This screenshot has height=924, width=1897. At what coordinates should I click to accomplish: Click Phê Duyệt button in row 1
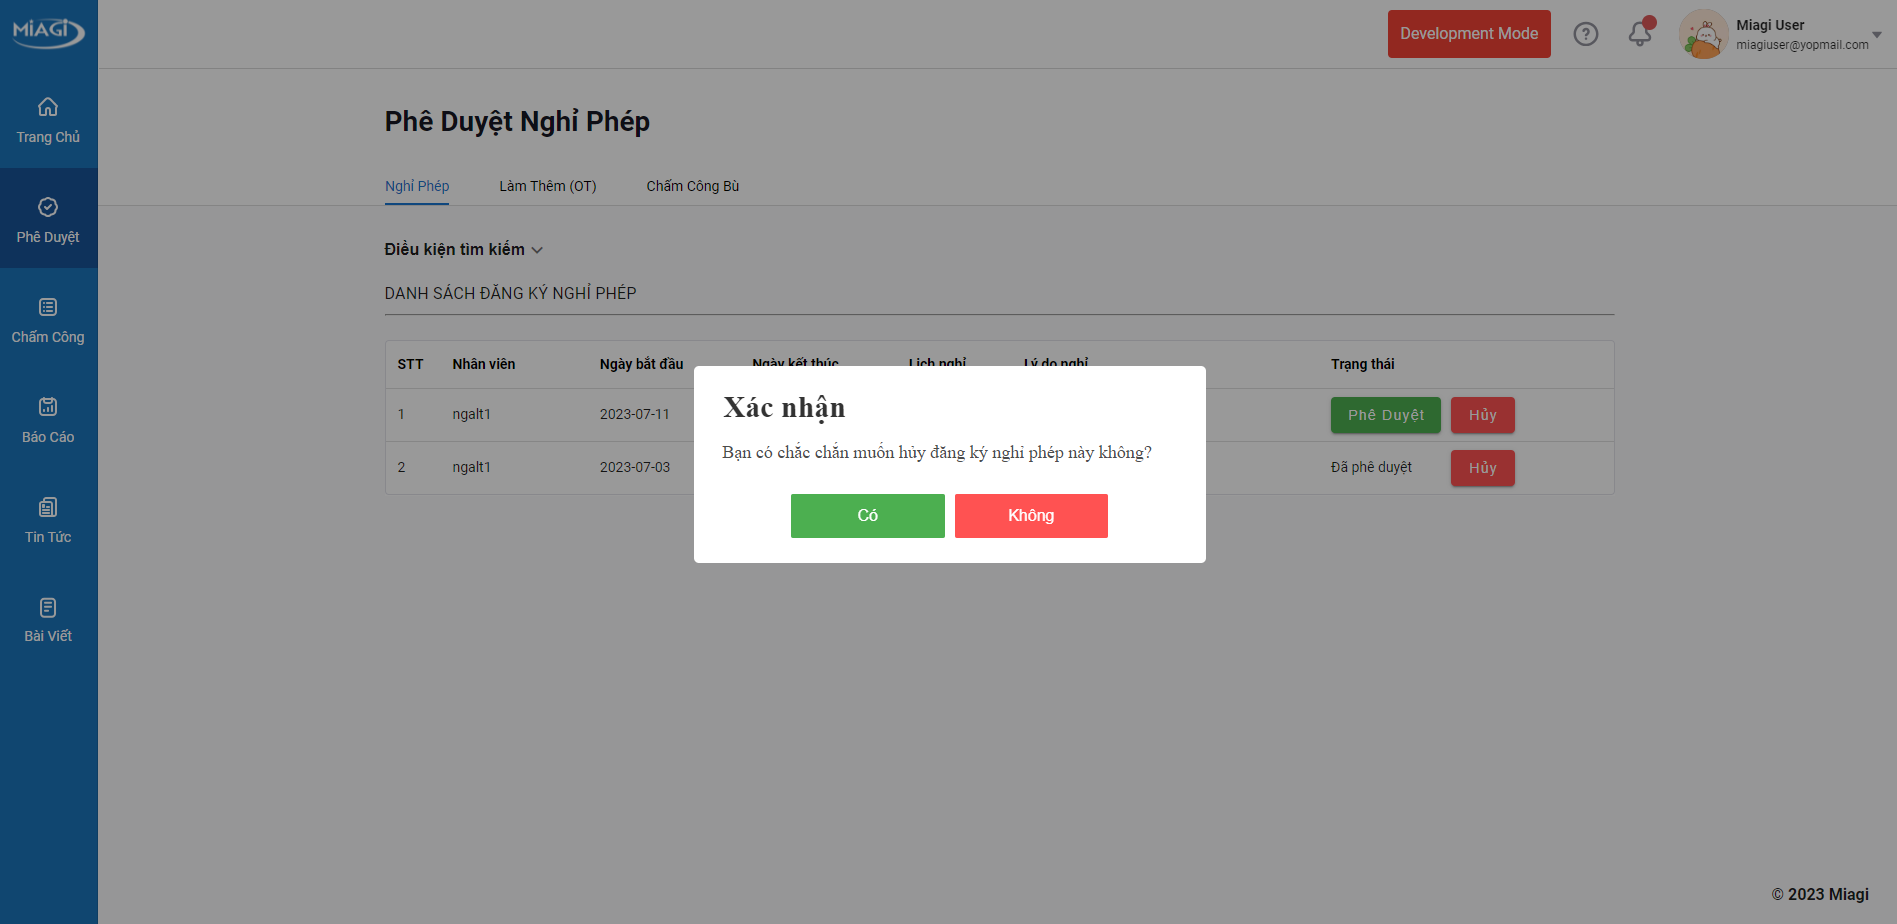coord(1385,415)
